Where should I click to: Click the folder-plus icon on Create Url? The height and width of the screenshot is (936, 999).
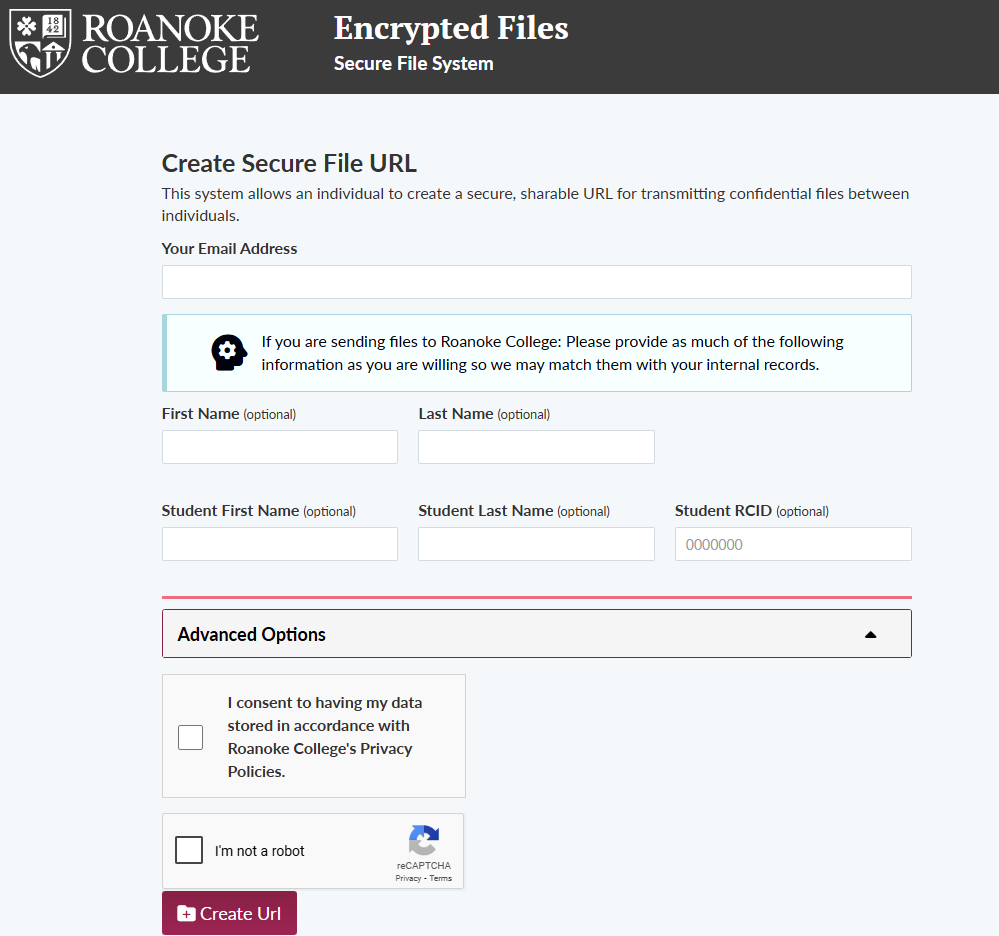pos(186,913)
